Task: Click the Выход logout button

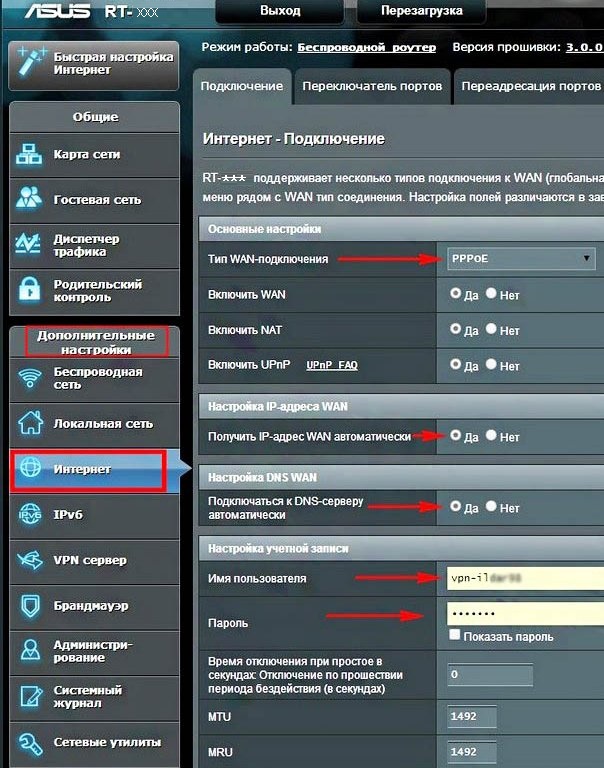Action: 280,11
